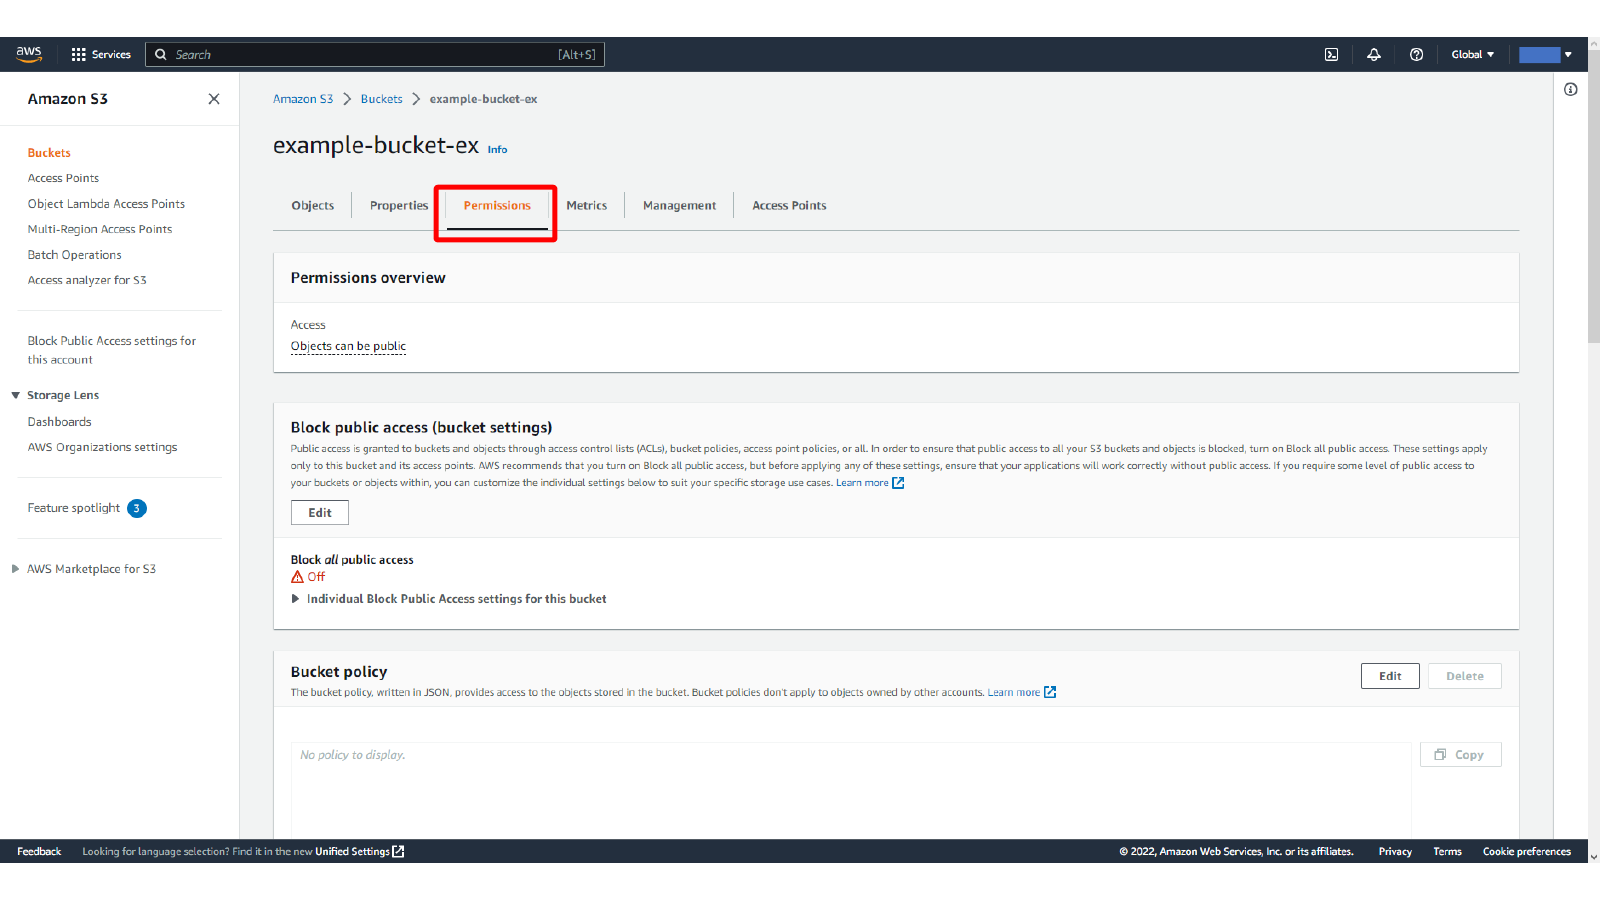Open Unified Settings link
Viewport: 1601px width, 900px height.
click(352, 852)
